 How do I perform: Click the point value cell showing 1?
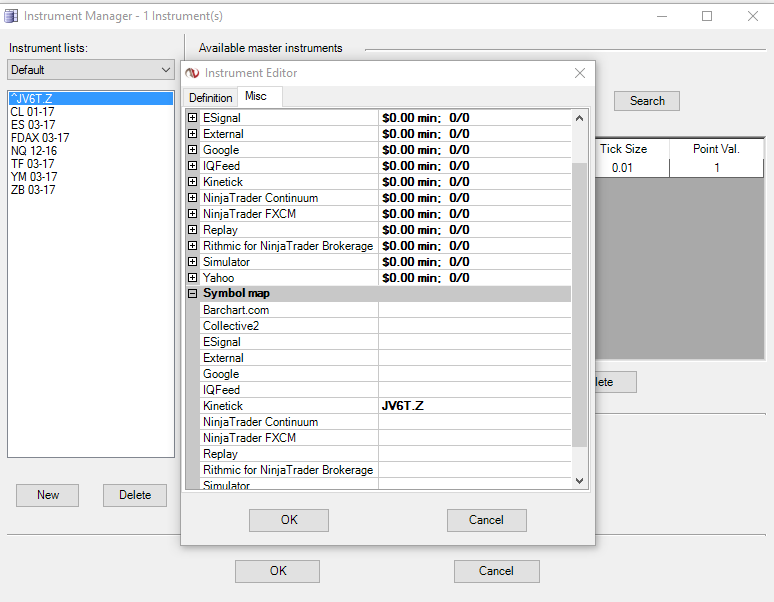click(716, 168)
